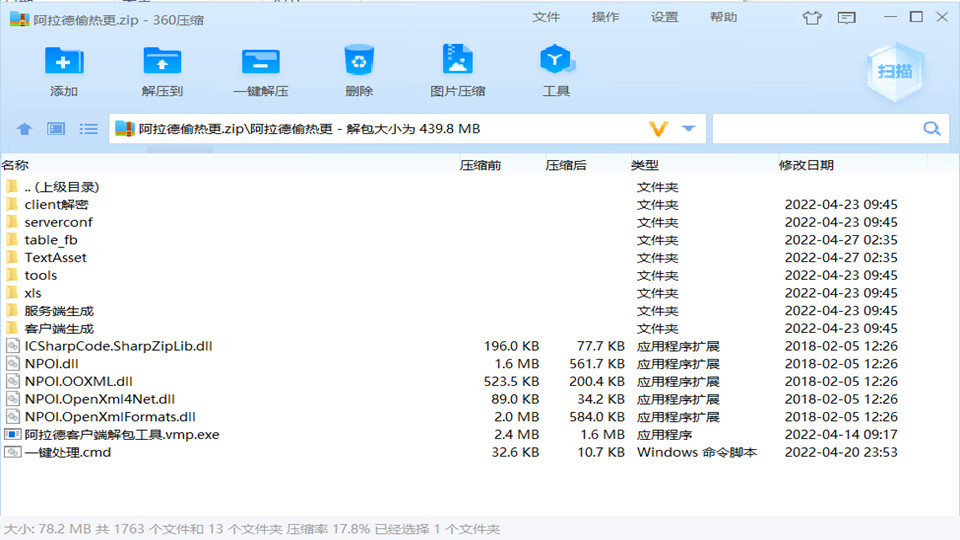The image size is (960, 540).
Task: Select the 一键处理.cmd file icon
Action: tap(13, 452)
